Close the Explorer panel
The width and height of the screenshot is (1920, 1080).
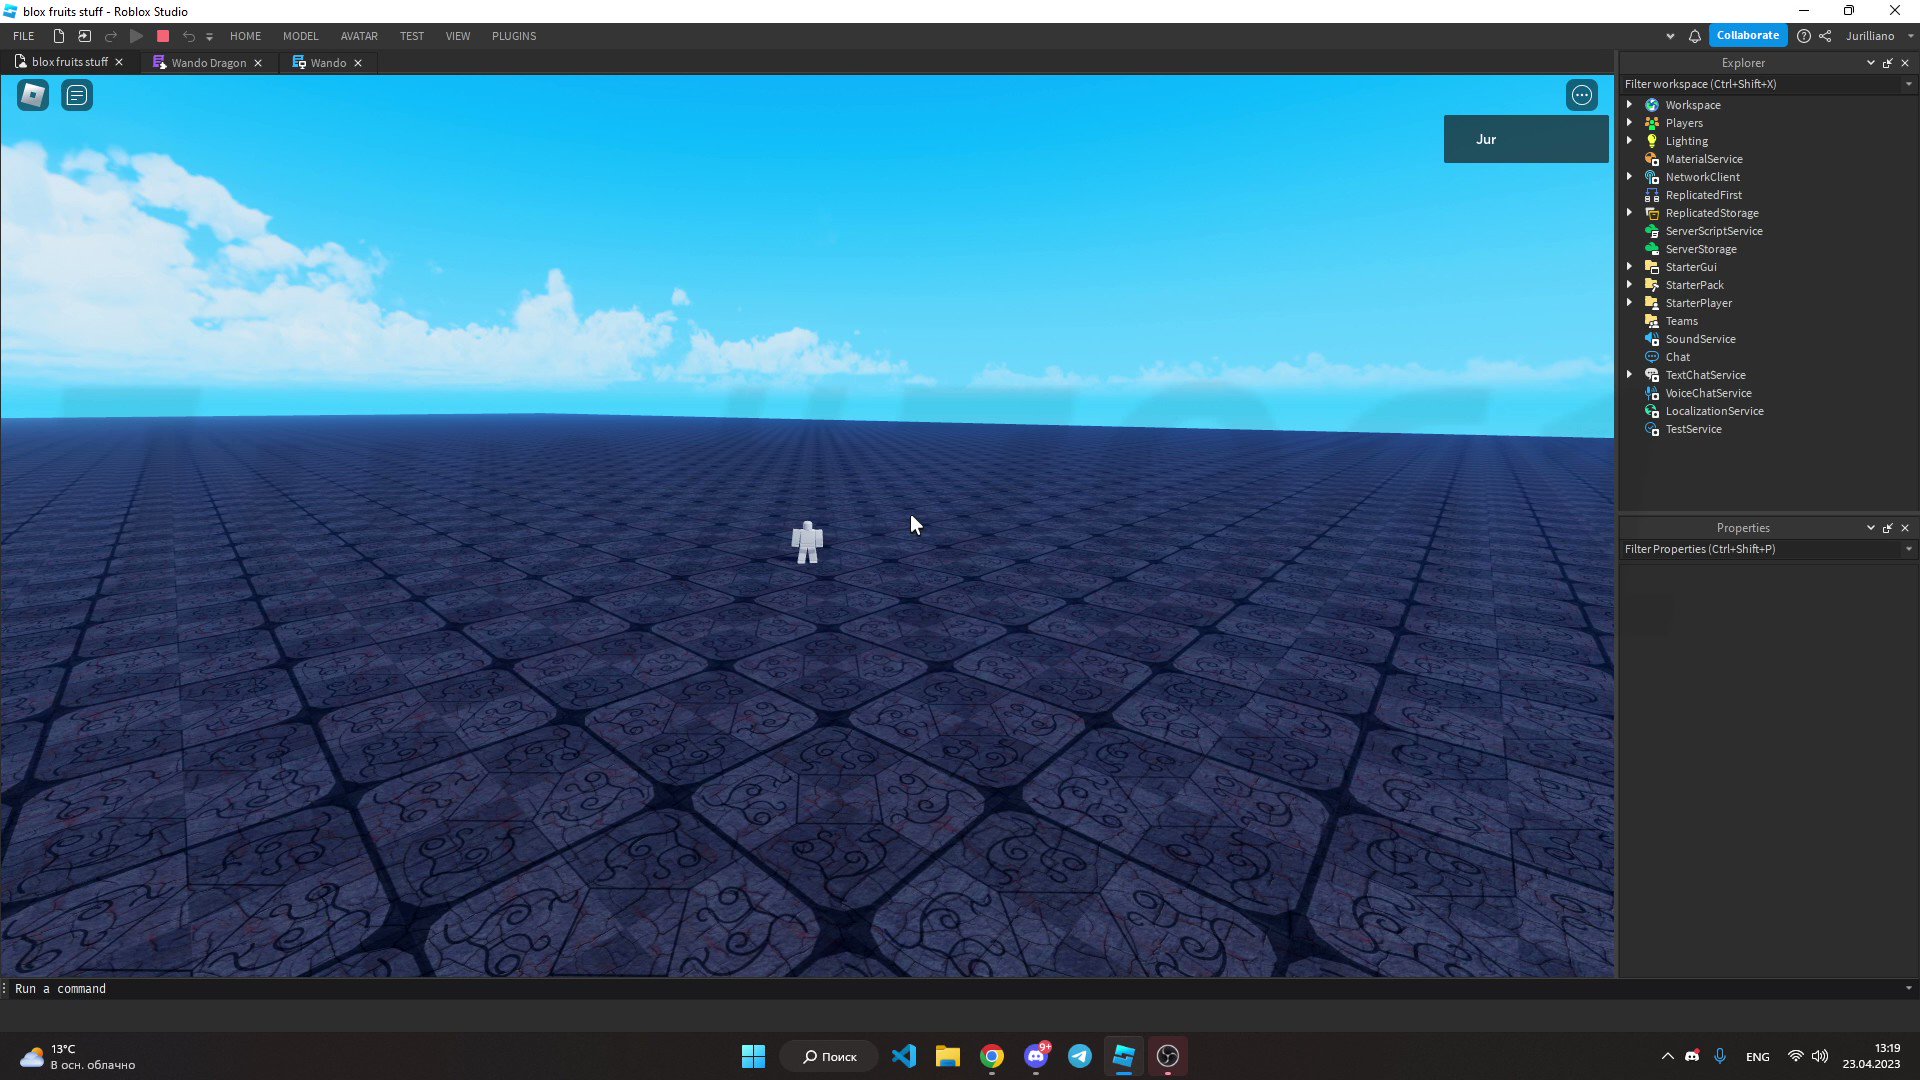[x=1905, y=63]
